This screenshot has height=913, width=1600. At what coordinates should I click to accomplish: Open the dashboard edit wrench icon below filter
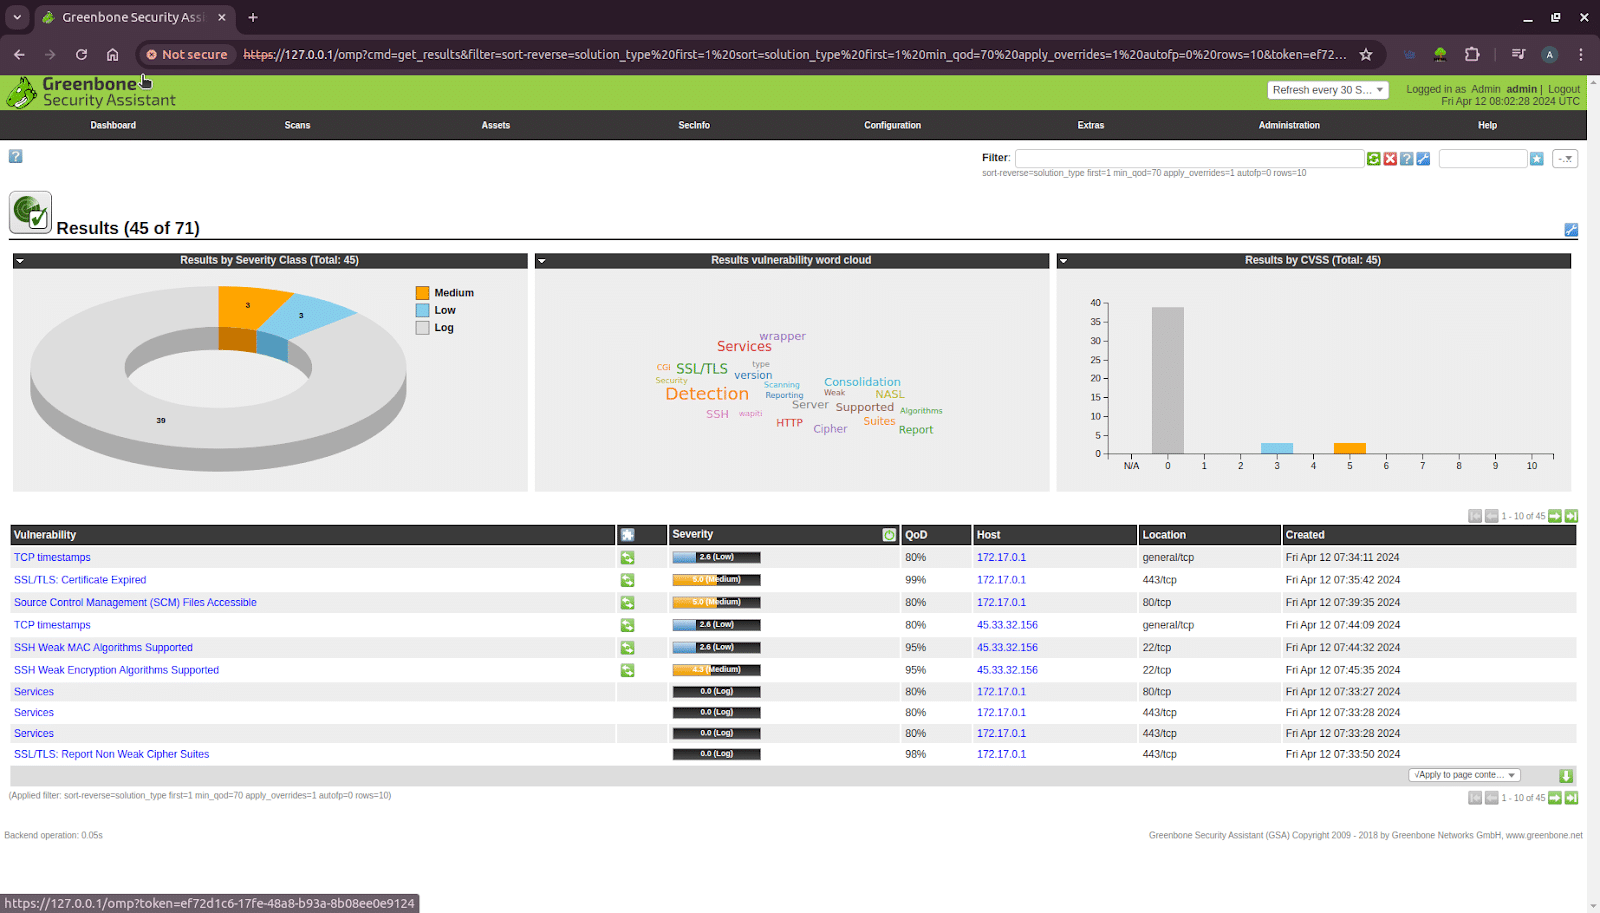(1571, 230)
